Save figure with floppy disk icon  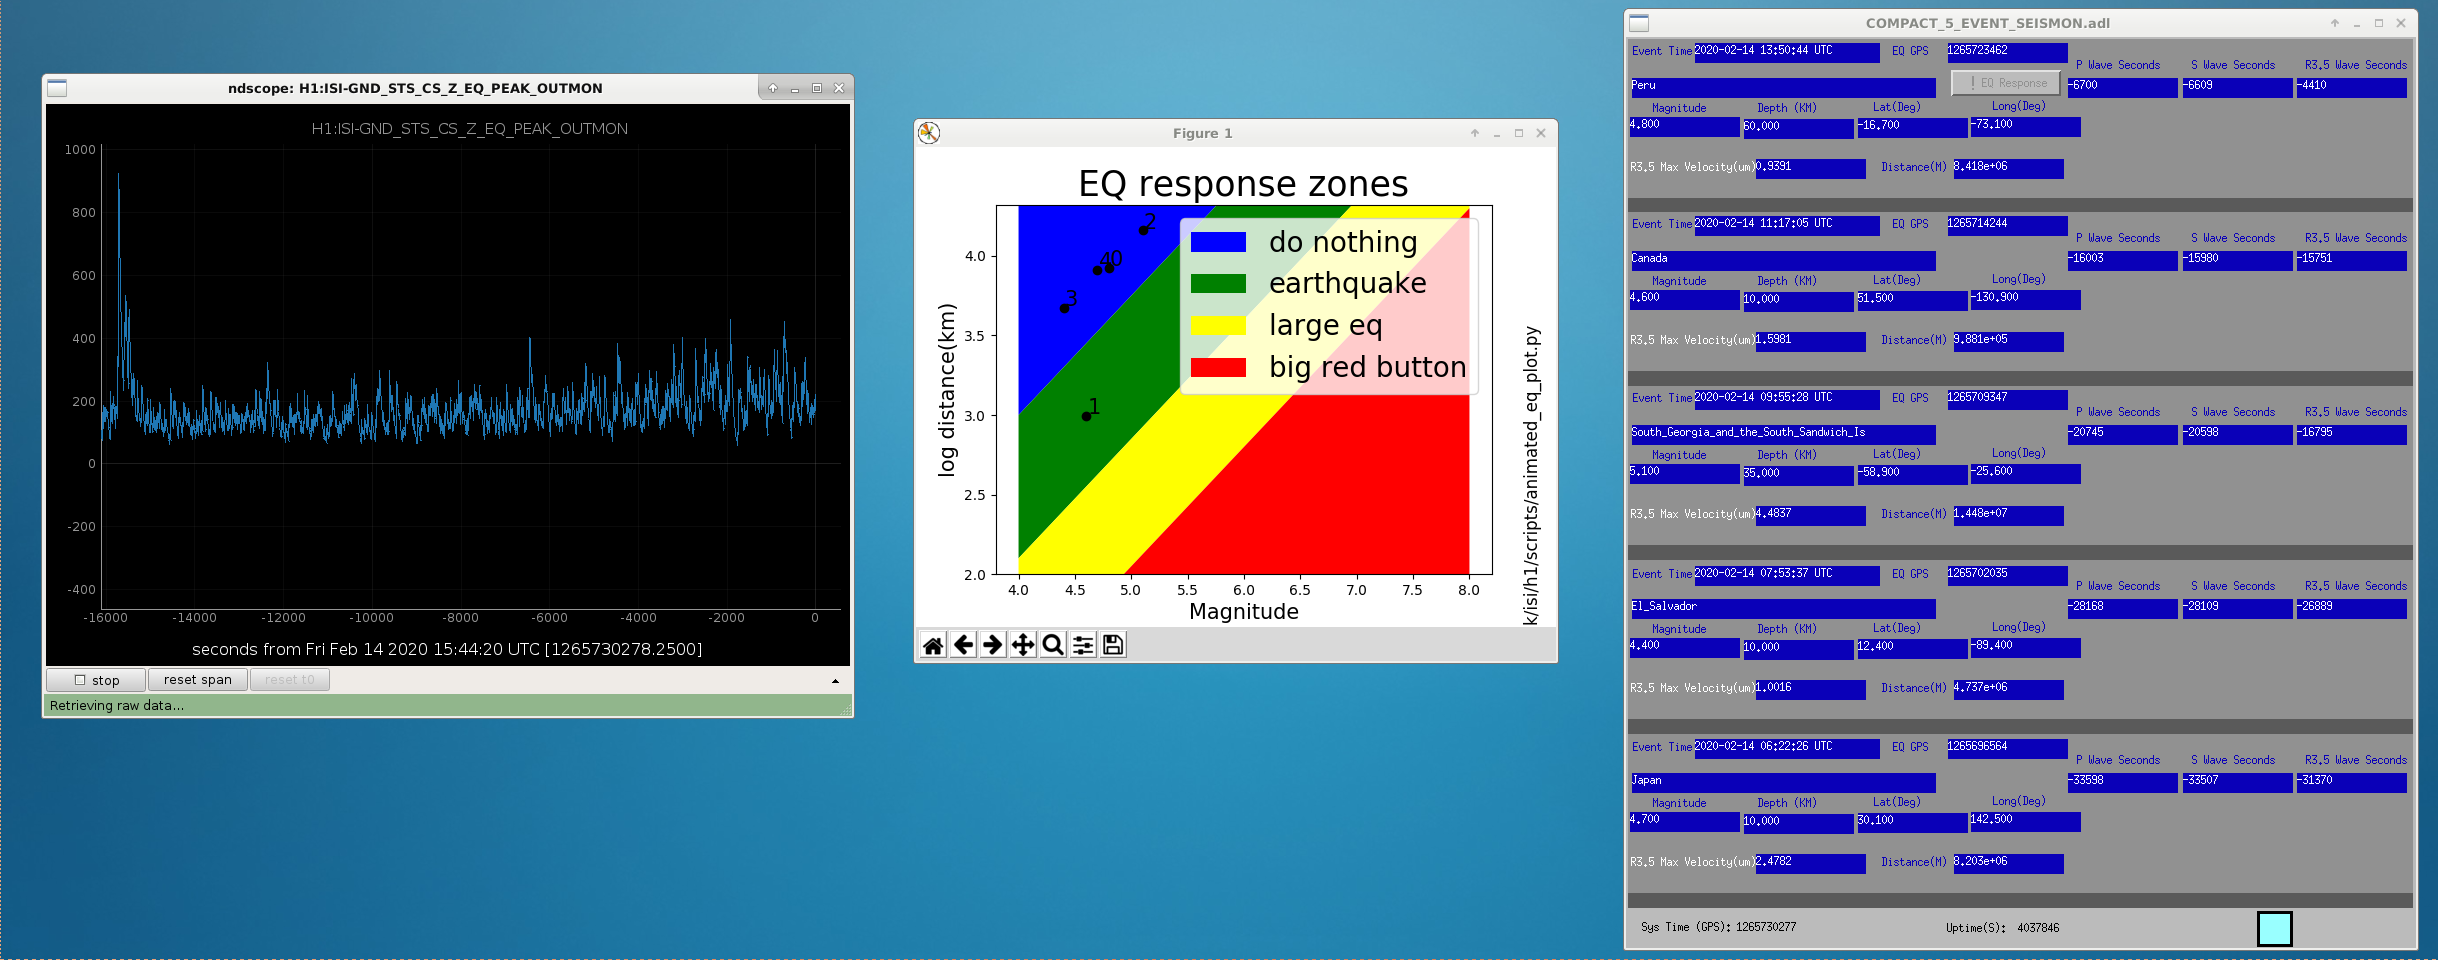tap(1113, 645)
